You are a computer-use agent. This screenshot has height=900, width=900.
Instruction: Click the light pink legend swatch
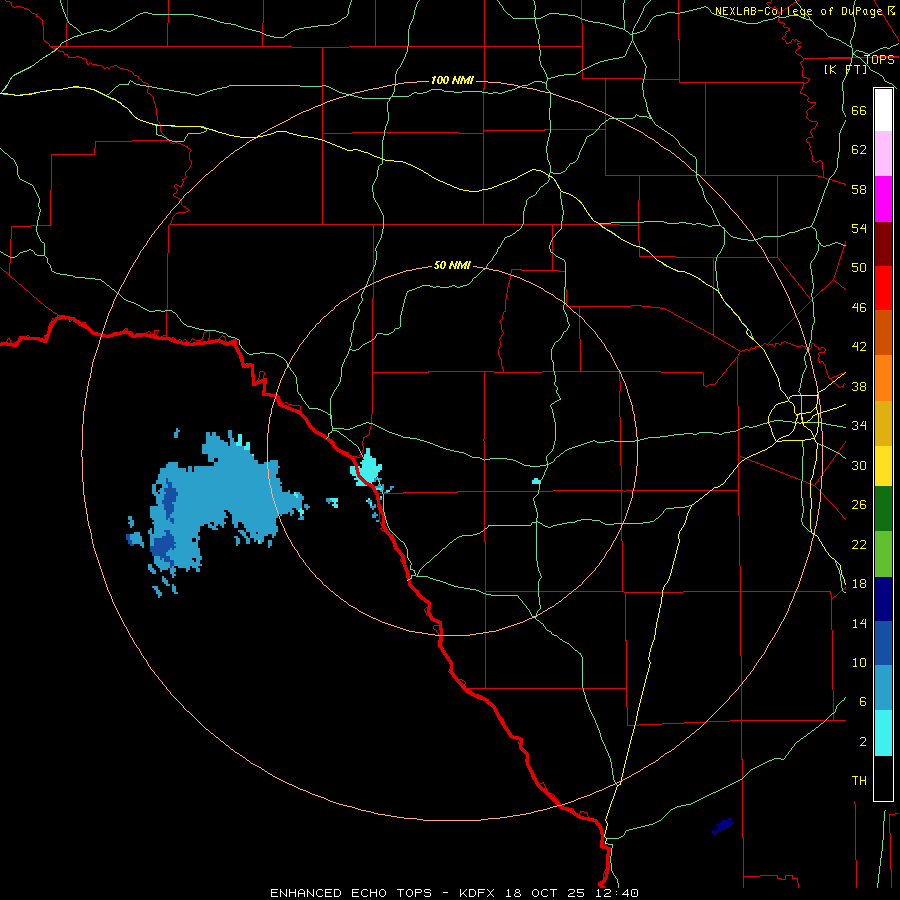[x=883, y=153]
